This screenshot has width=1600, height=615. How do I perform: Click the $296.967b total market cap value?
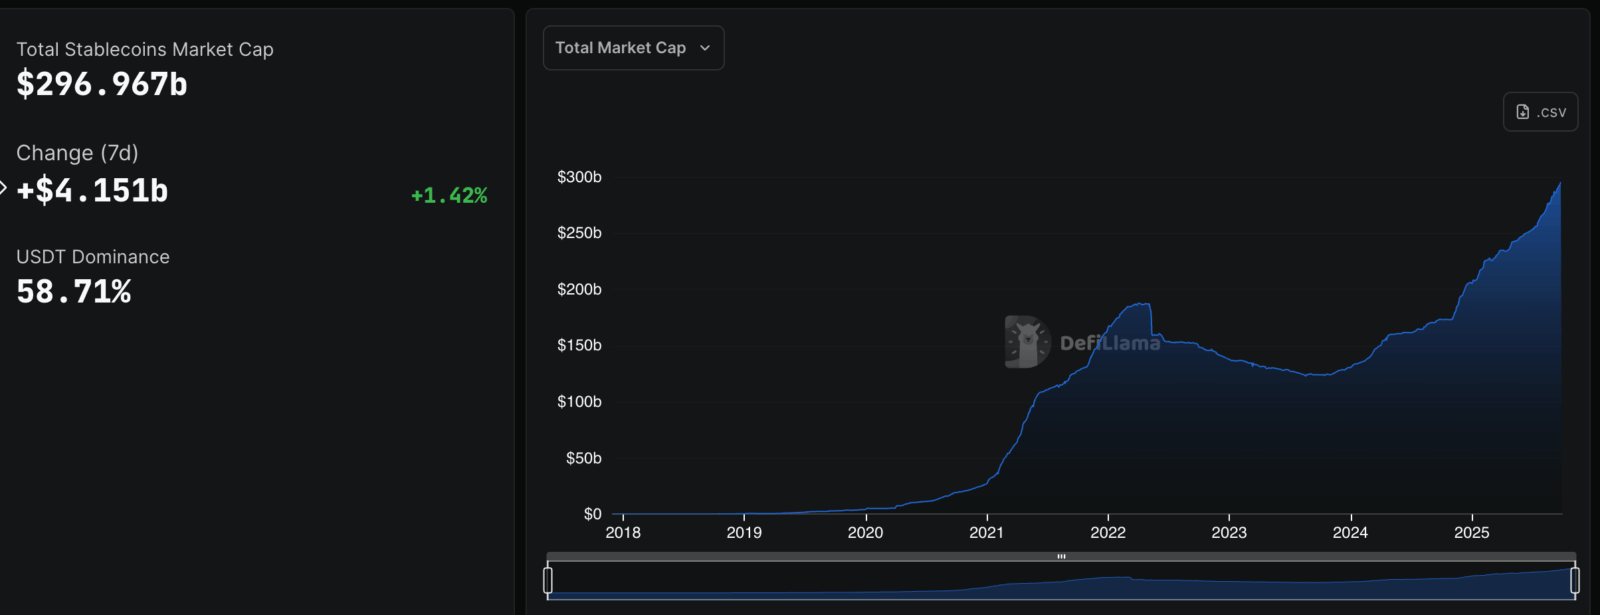pyautogui.click(x=102, y=85)
